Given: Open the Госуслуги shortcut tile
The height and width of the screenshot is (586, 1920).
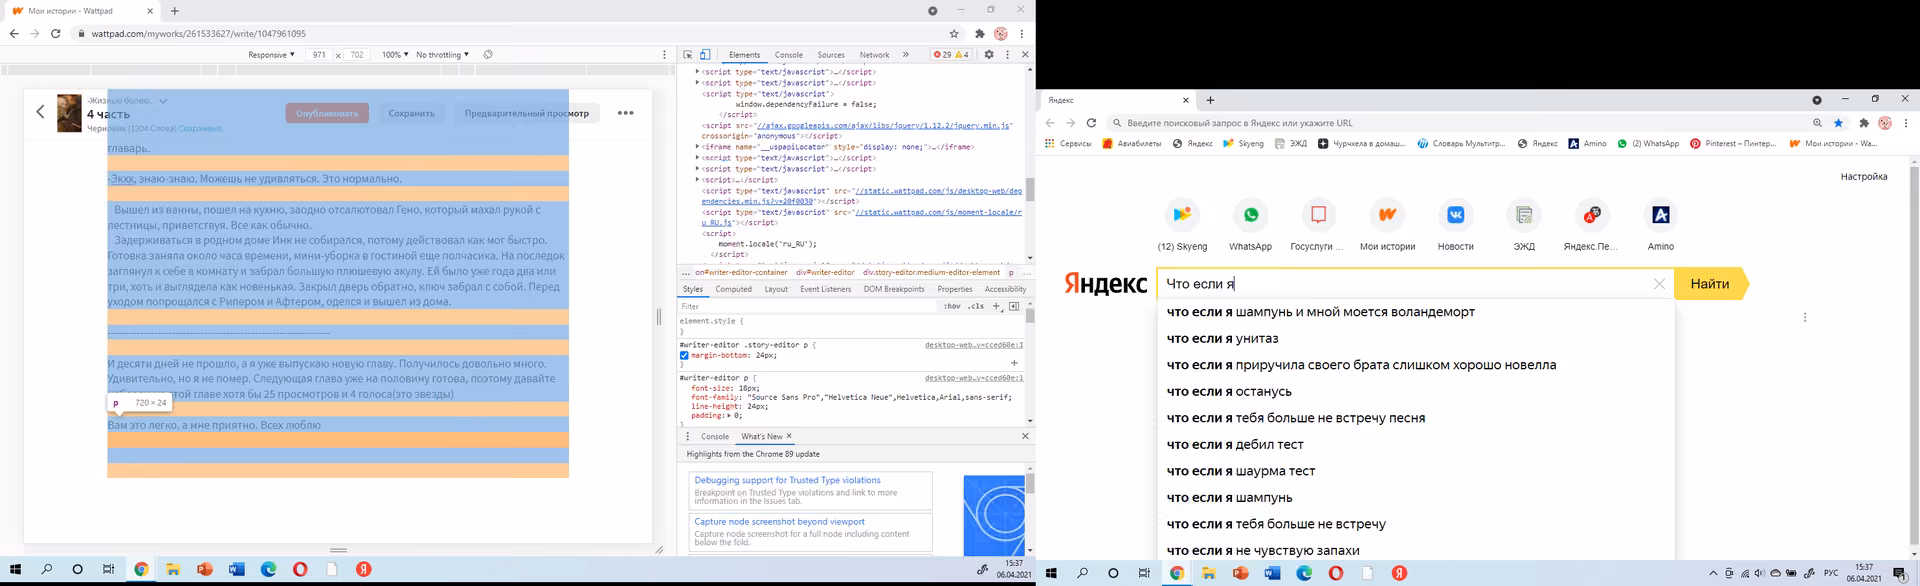Looking at the screenshot, I should click(x=1318, y=225).
